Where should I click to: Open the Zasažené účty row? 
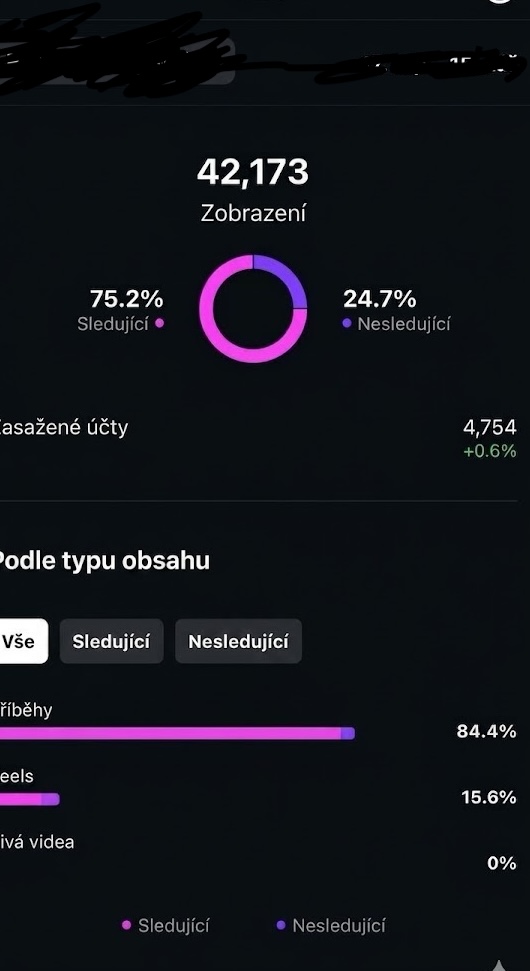click(x=258, y=436)
